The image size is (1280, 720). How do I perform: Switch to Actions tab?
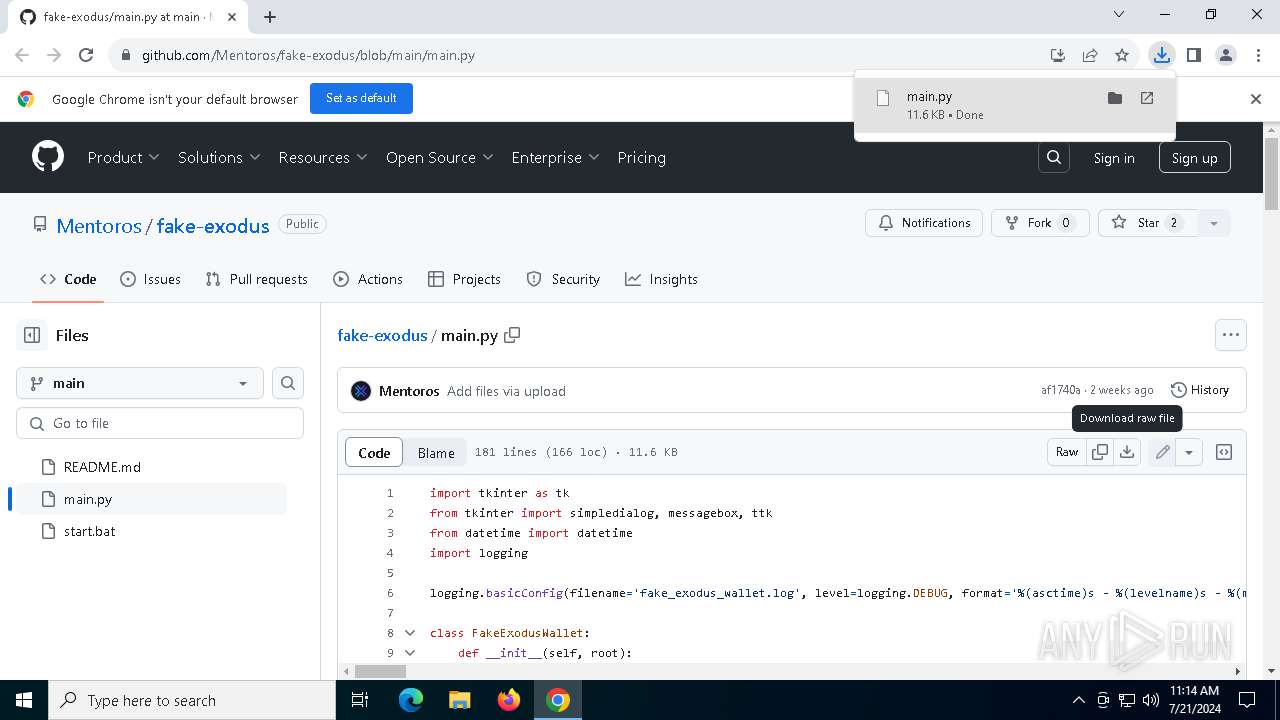coord(368,279)
